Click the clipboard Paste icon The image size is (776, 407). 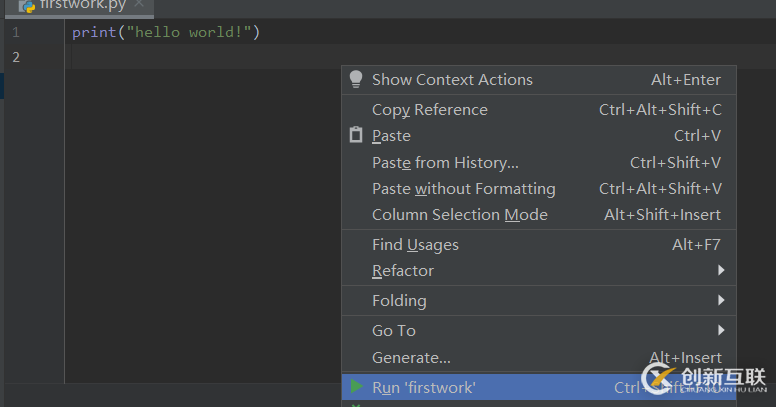[356, 135]
